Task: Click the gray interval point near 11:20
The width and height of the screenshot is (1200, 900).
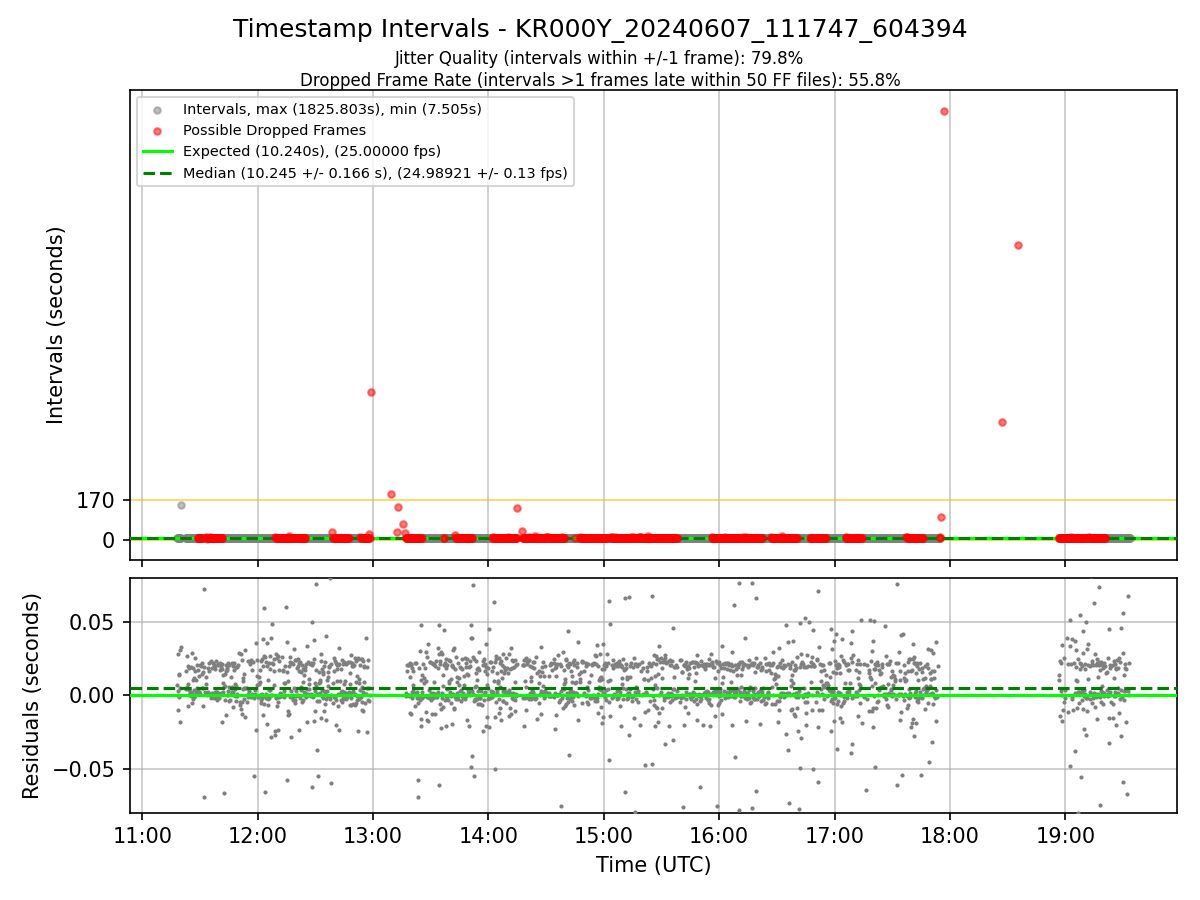Action: pyautogui.click(x=181, y=505)
